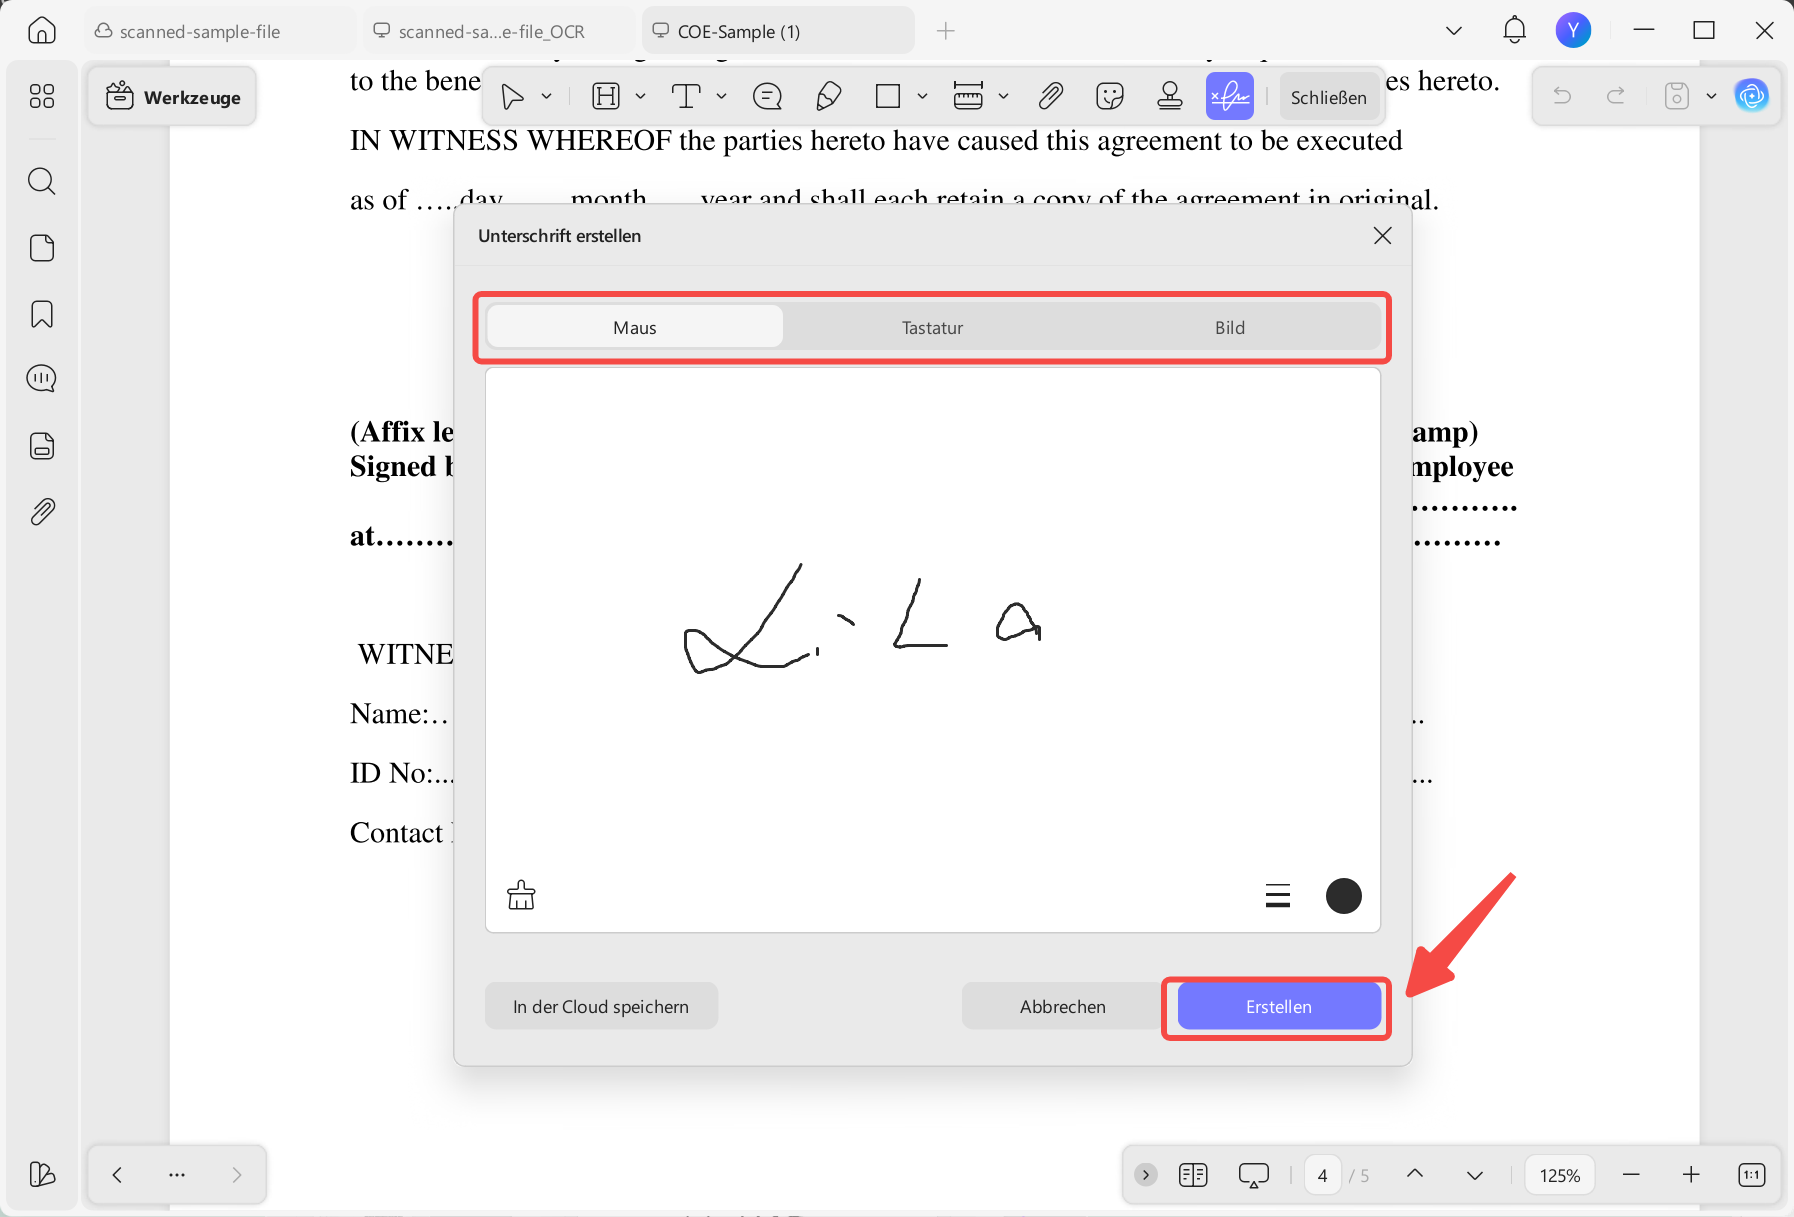
Task: Select the highlight text tool
Action: point(606,97)
